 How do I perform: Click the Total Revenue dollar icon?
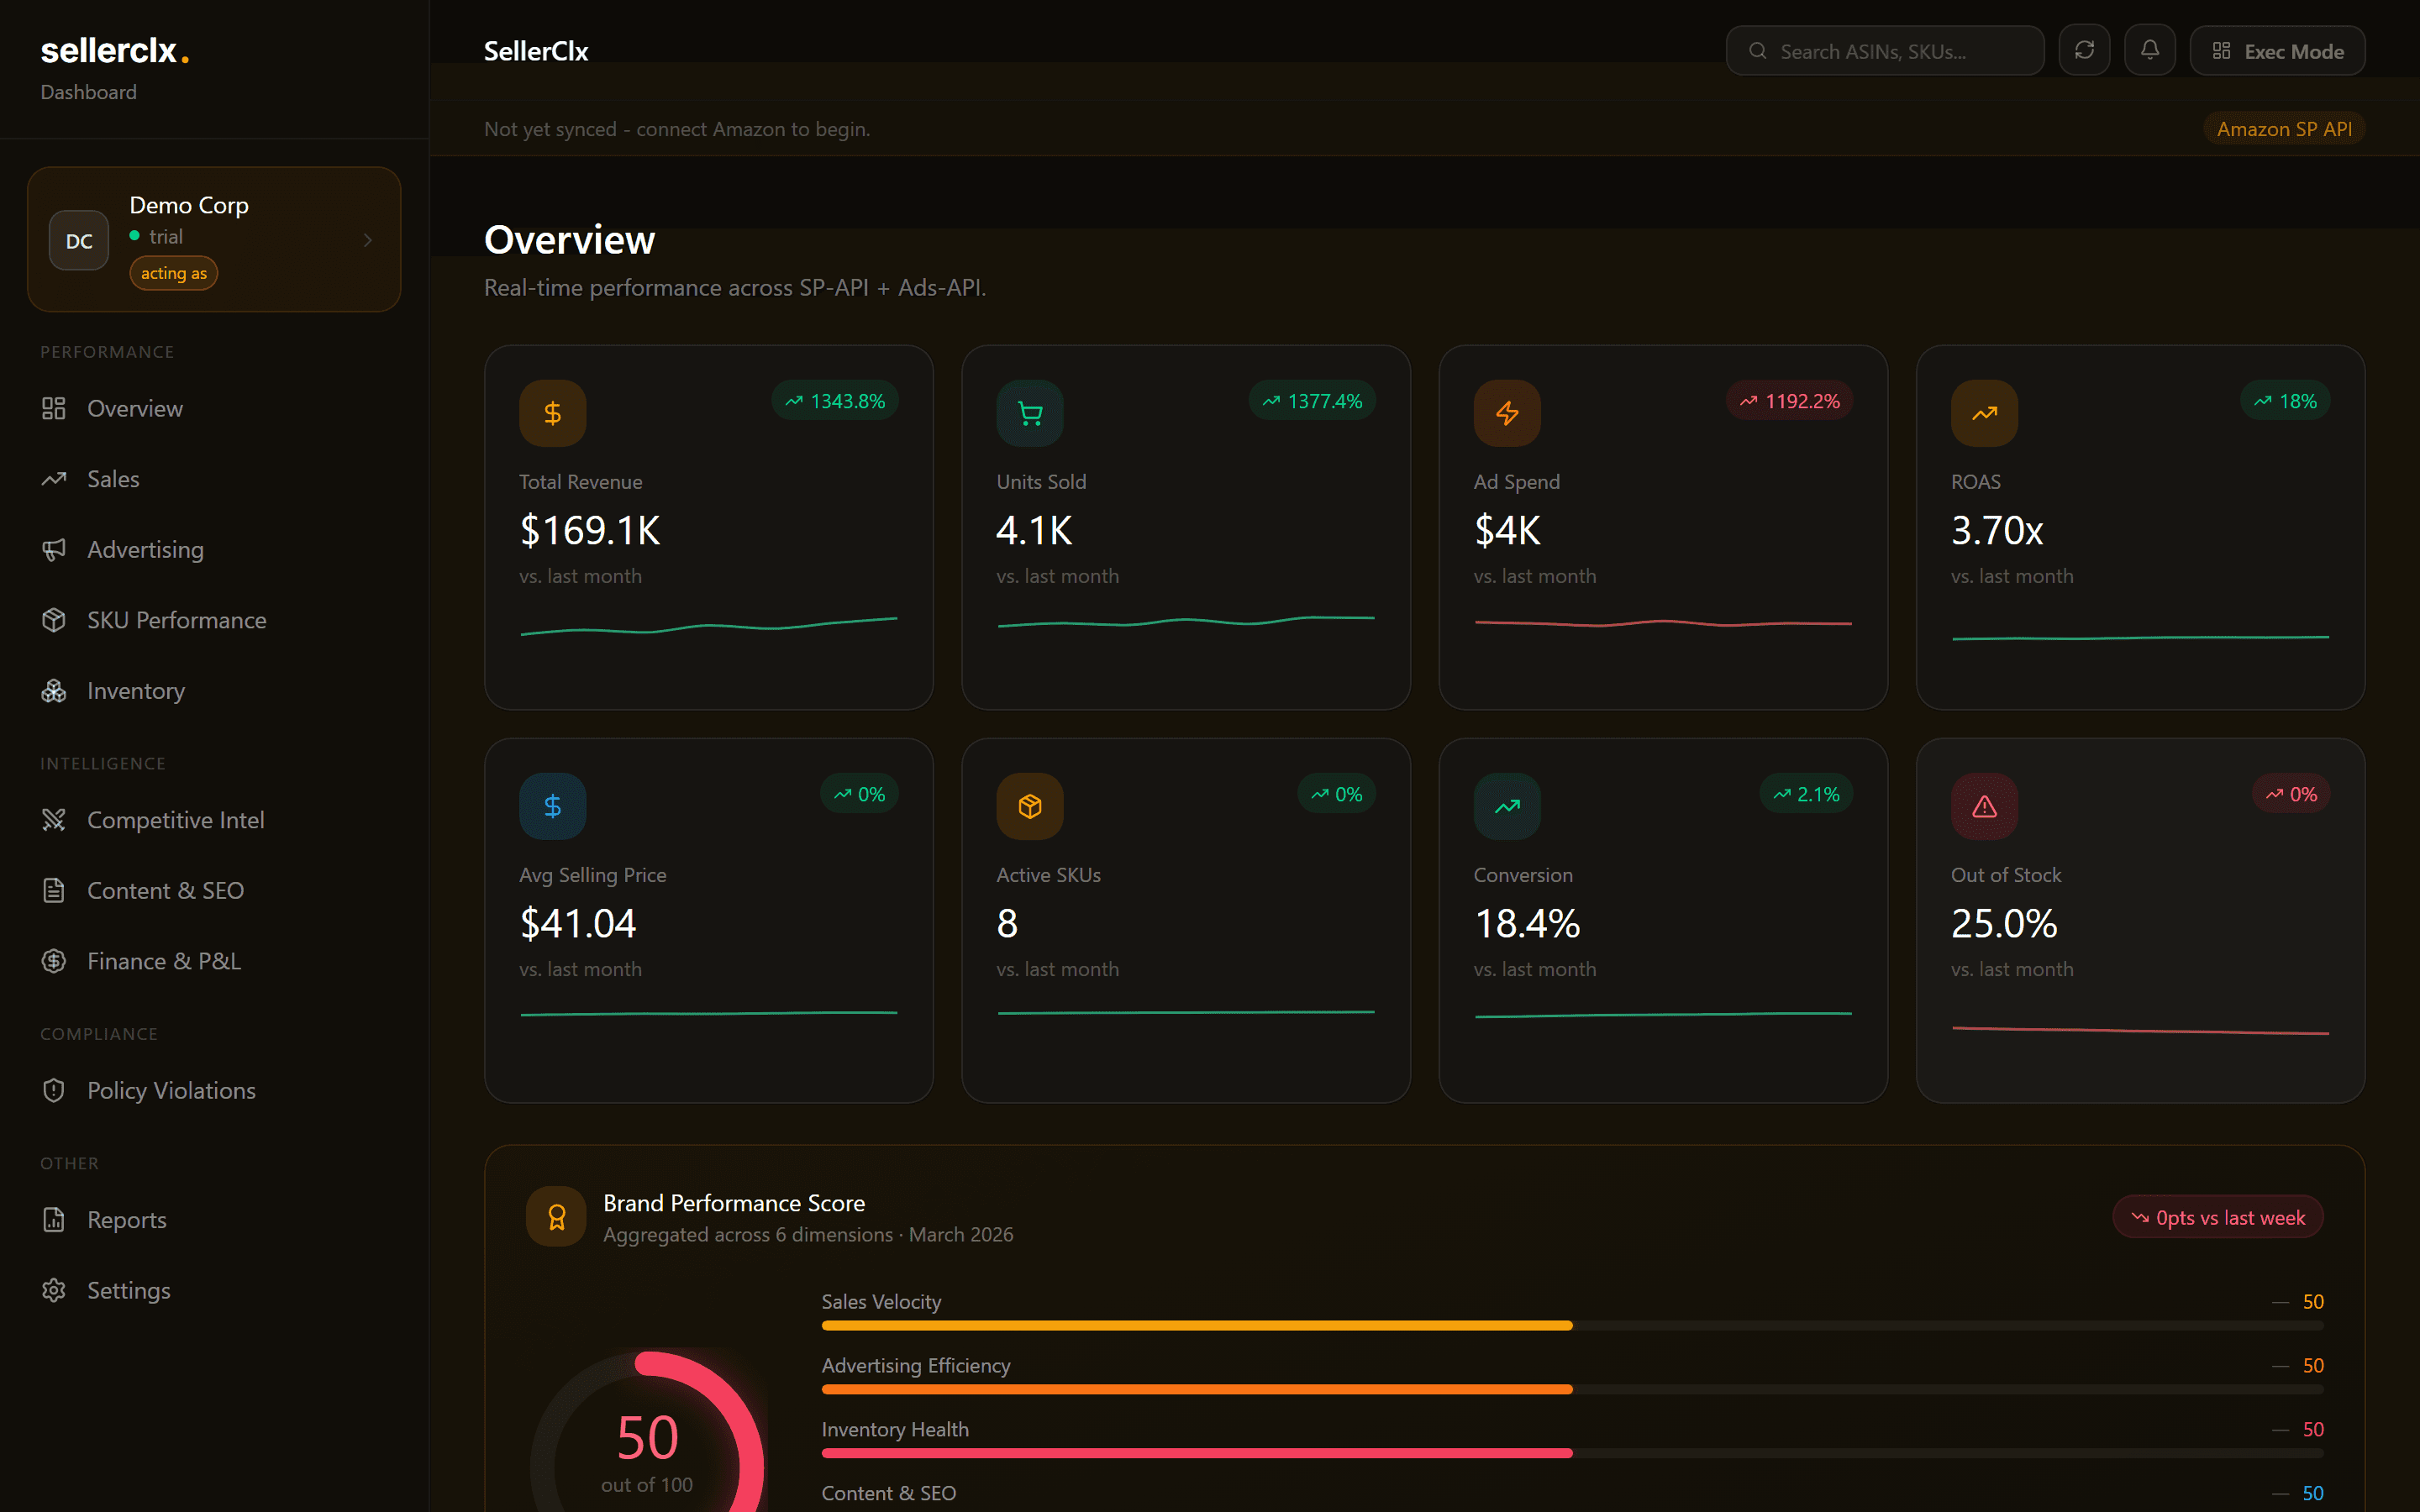point(553,413)
